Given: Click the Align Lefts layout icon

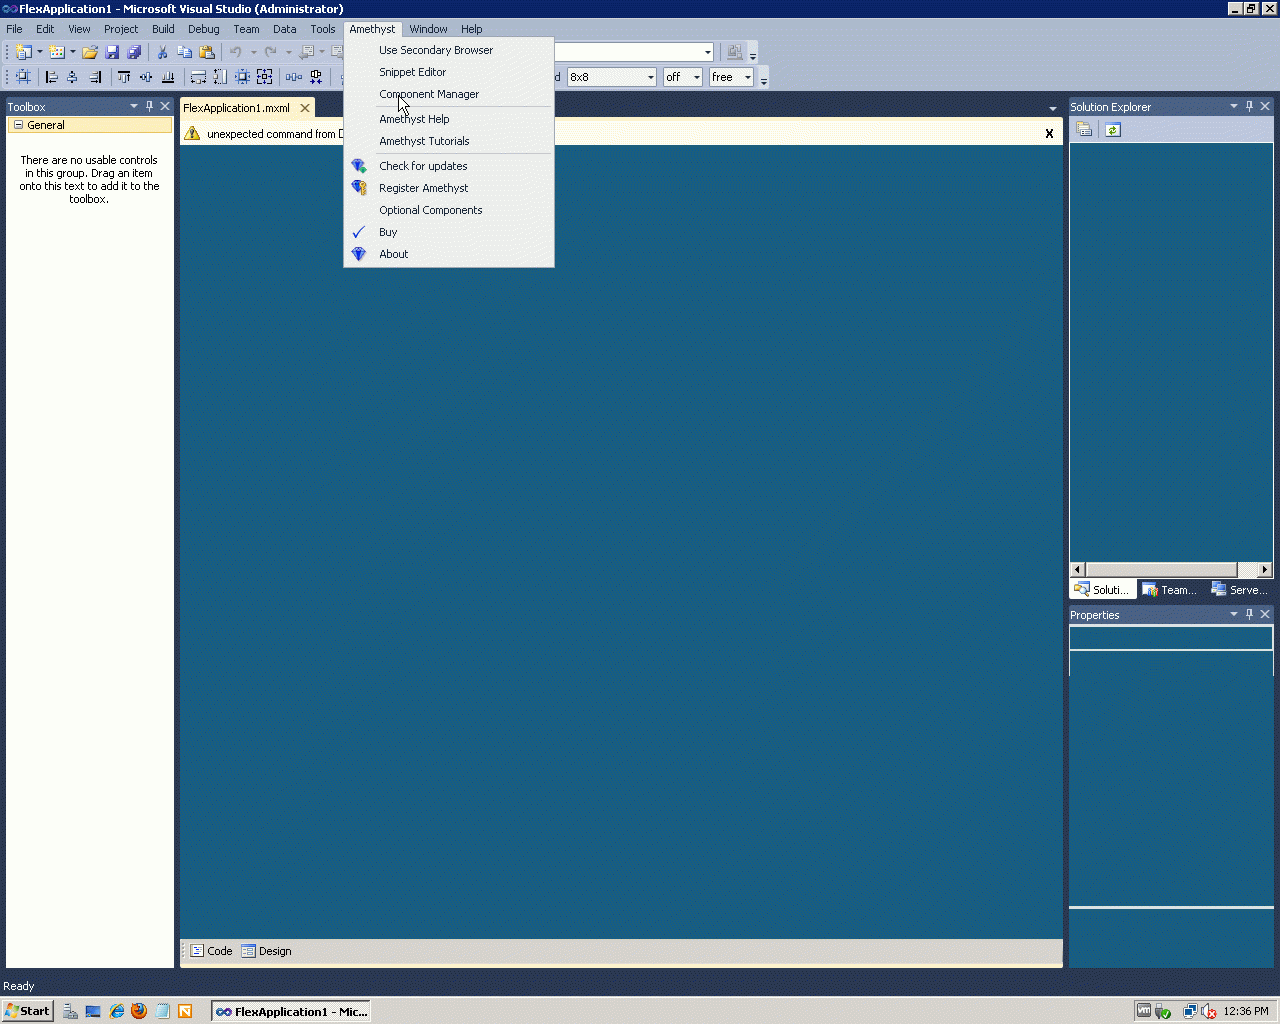Looking at the screenshot, I should (52, 77).
